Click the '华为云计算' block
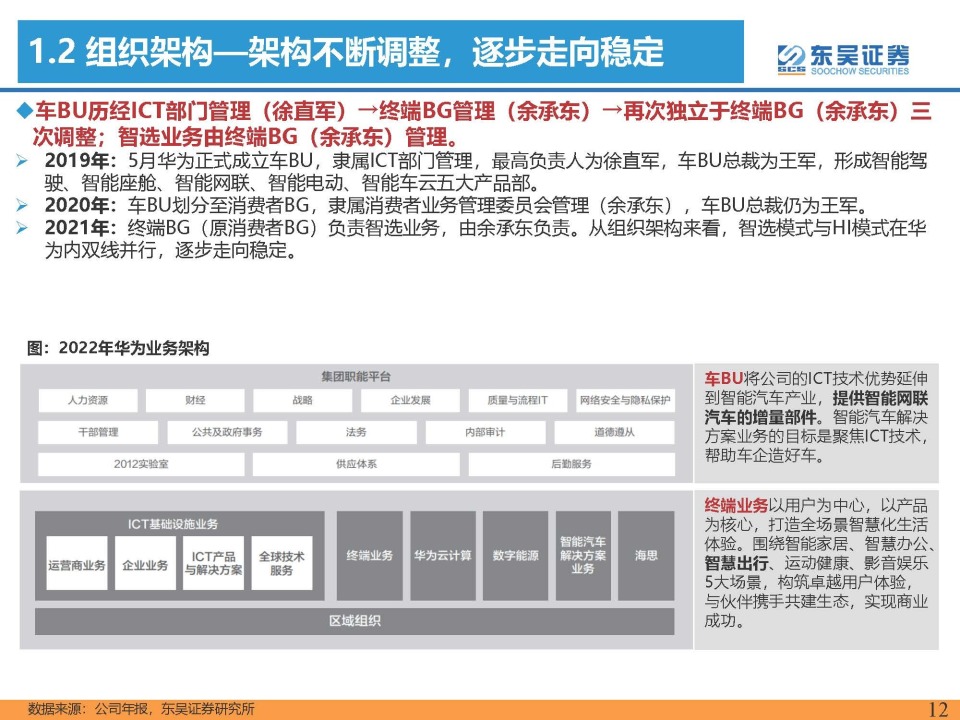The image size is (960, 720). point(443,556)
